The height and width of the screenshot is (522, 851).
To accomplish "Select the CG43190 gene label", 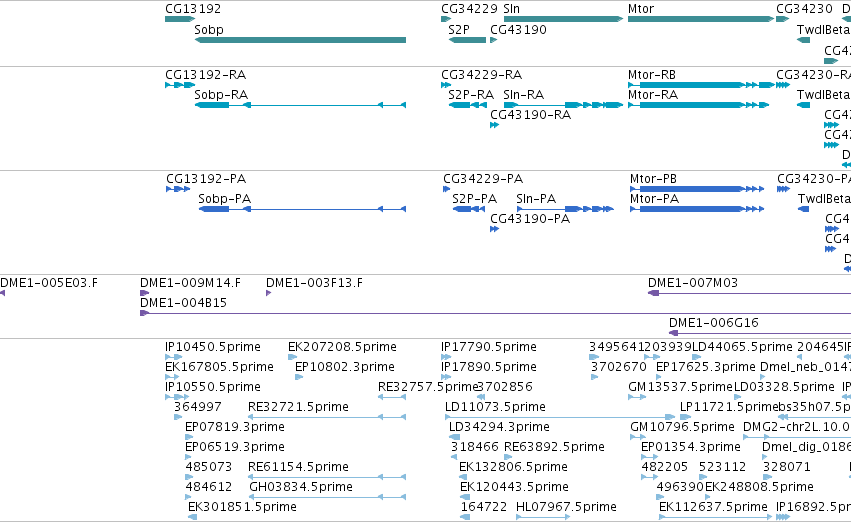I will click(x=518, y=30).
